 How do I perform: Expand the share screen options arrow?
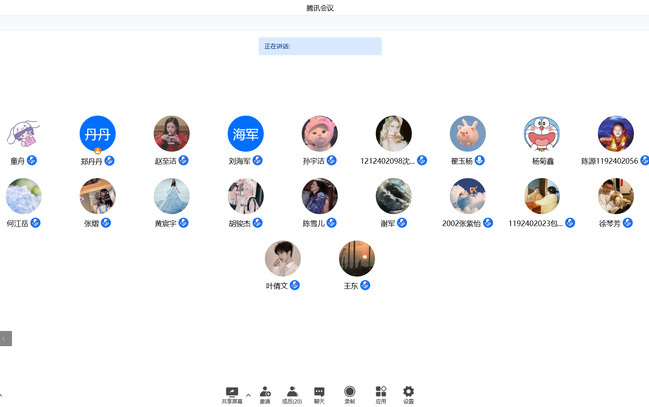[x=248, y=394]
